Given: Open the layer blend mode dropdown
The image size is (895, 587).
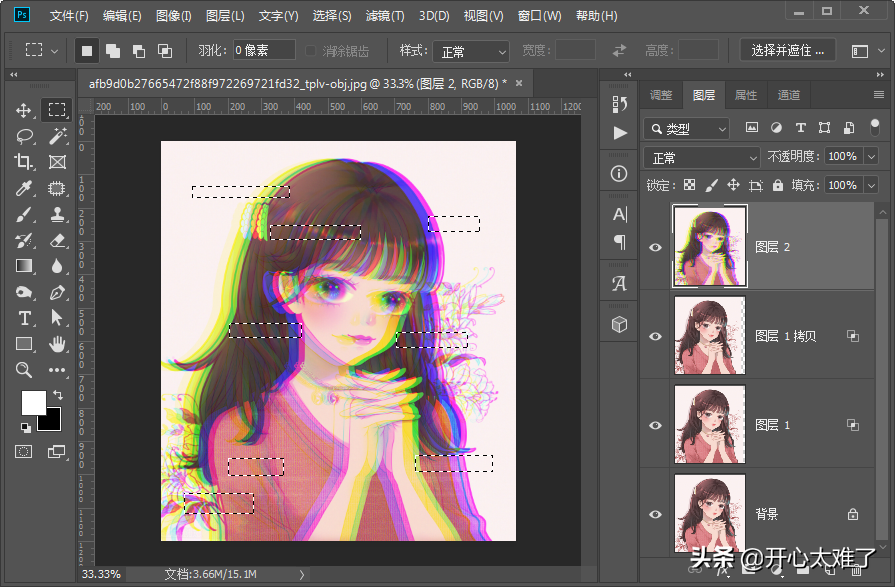Looking at the screenshot, I should [703, 158].
